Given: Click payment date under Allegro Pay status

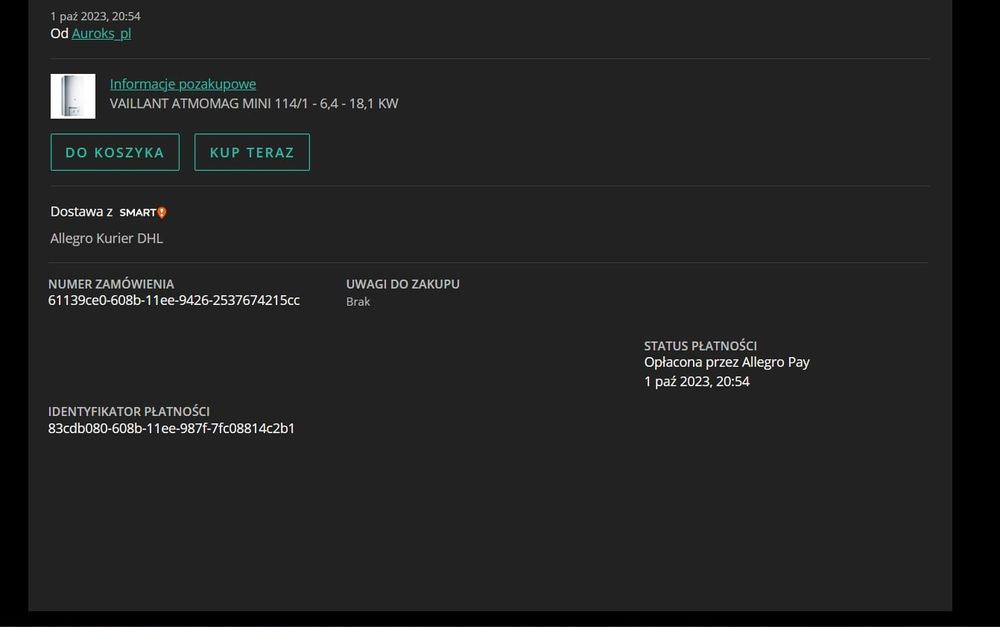Looking at the screenshot, I should point(696,381).
